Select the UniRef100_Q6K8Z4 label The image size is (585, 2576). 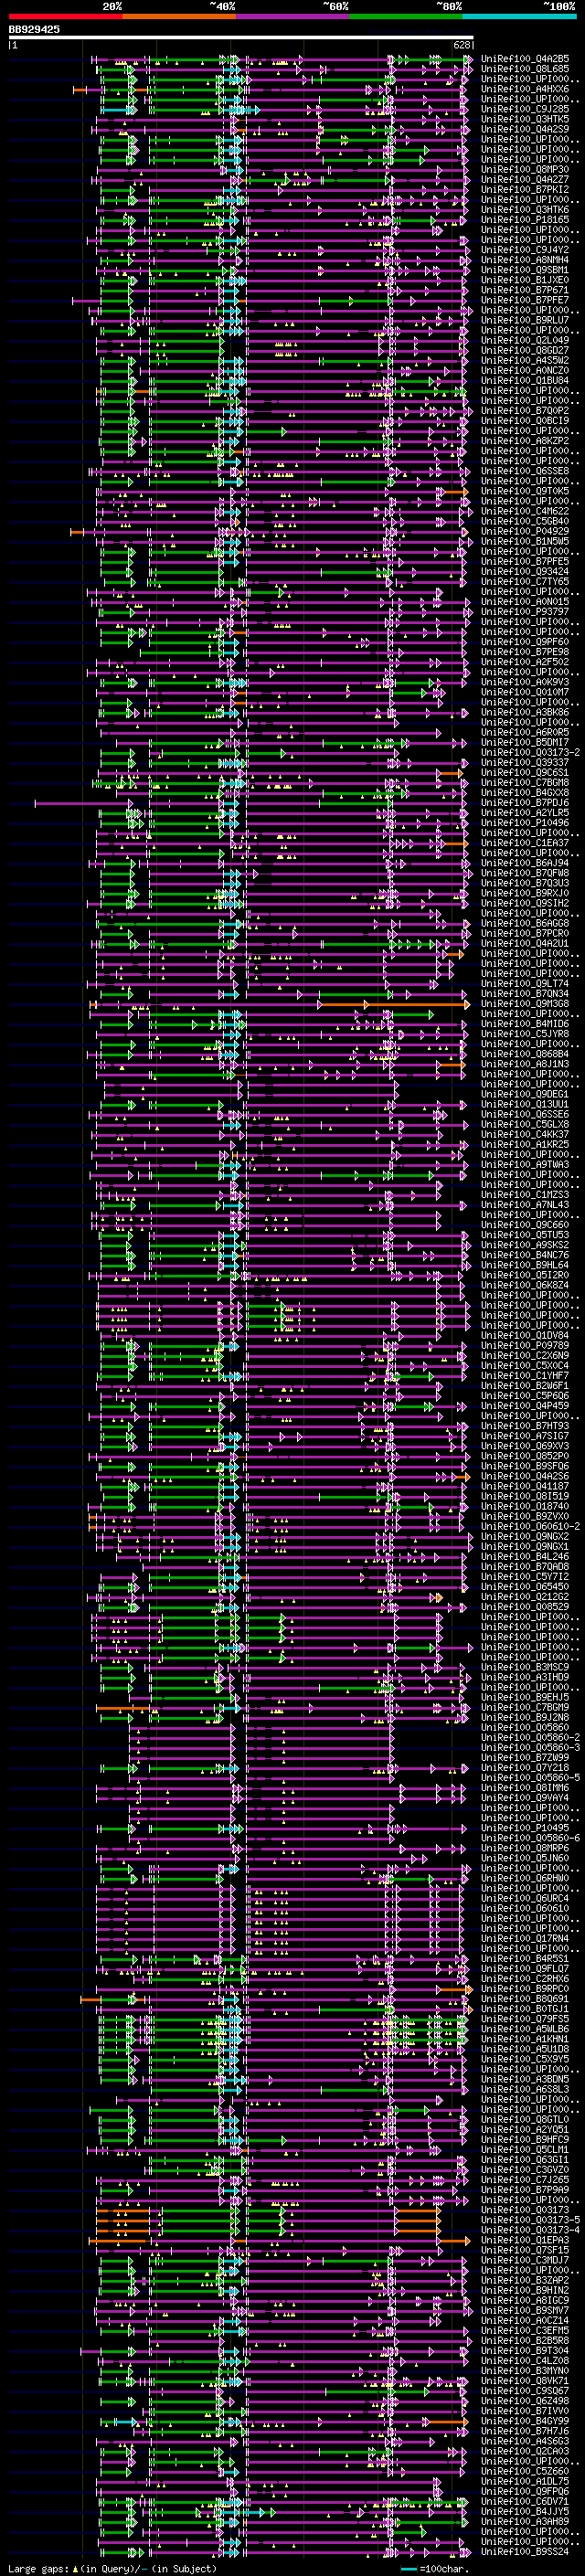[525, 1285]
